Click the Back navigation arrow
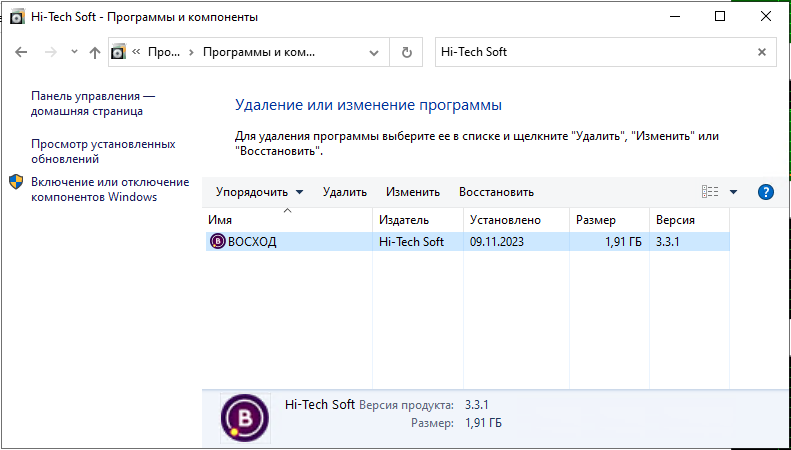Screen dimensions: 791x450 pos(22,53)
